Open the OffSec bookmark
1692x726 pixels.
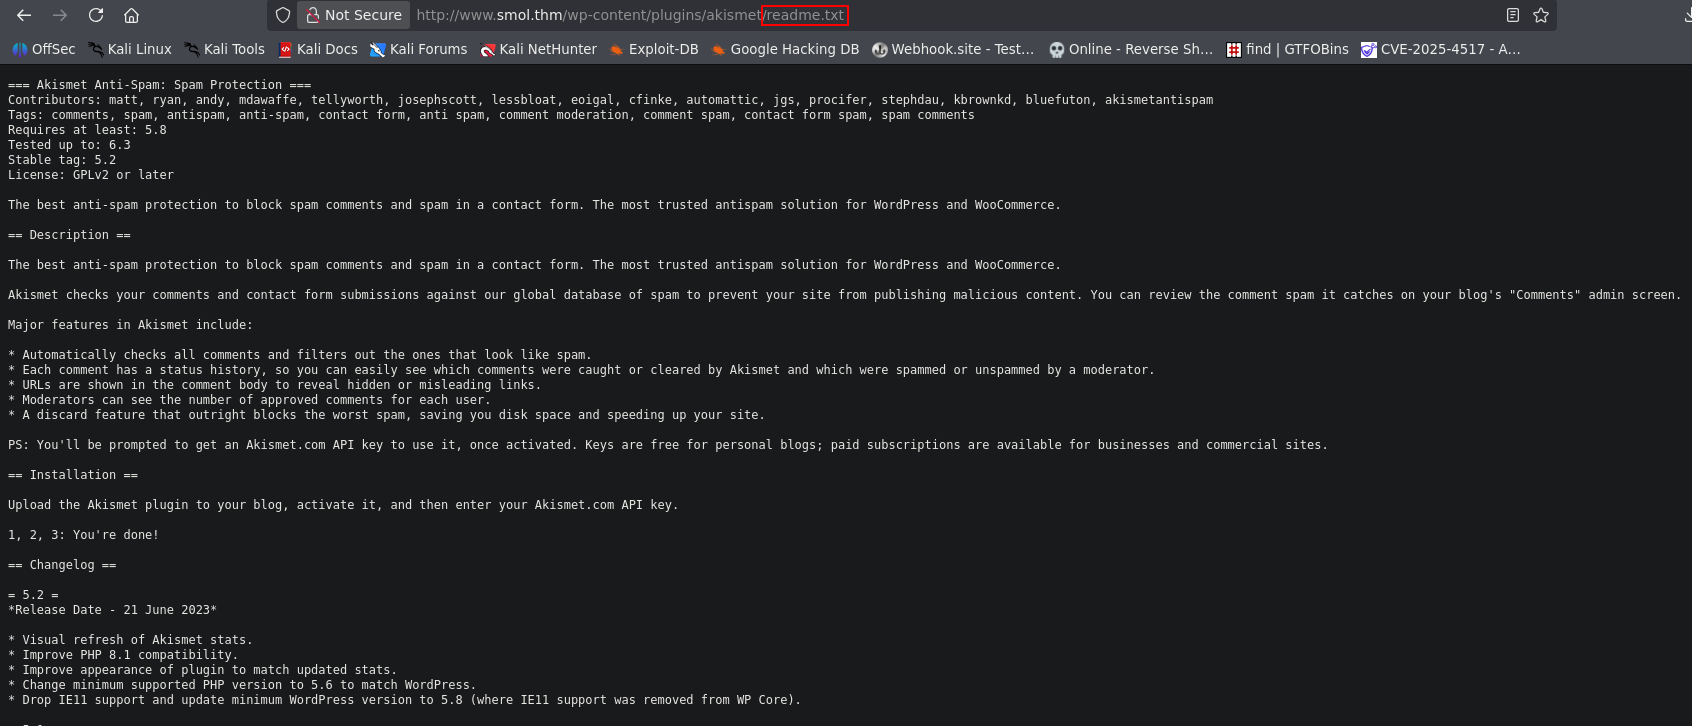[44, 49]
